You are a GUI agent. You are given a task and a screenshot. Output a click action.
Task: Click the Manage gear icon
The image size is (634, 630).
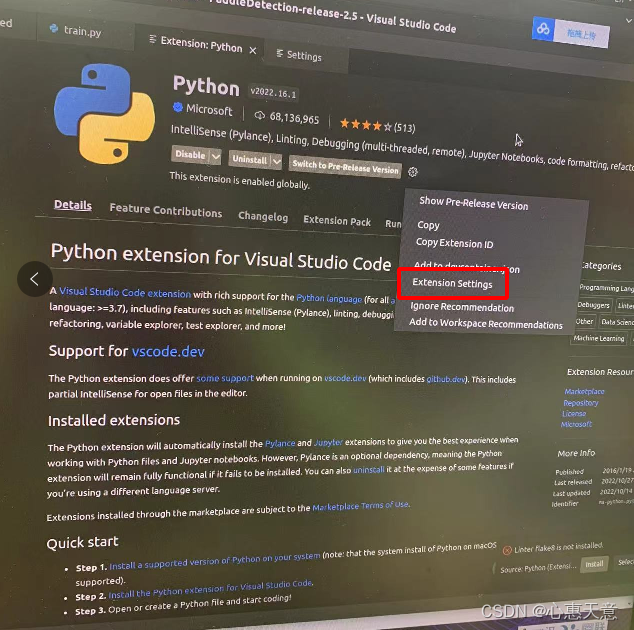tap(413, 172)
